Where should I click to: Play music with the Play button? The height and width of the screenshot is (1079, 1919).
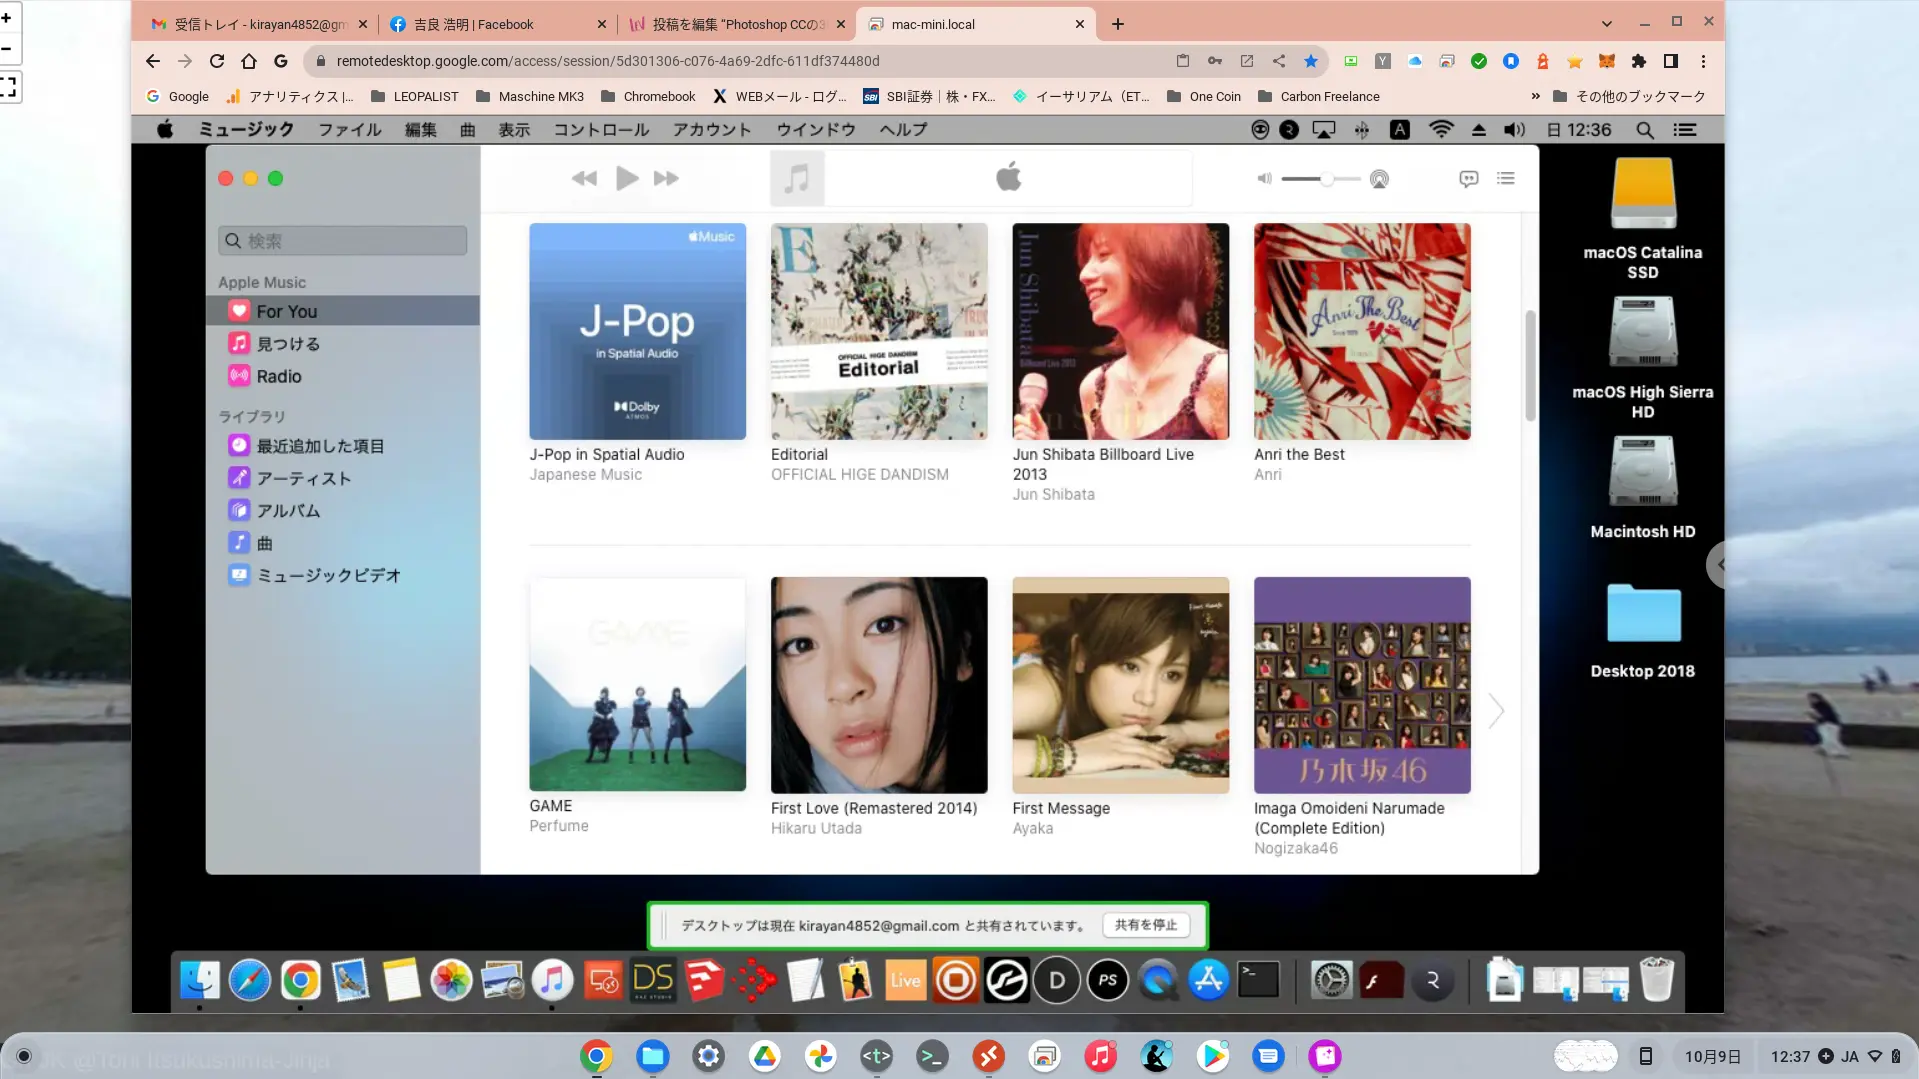pyautogui.click(x=627, y=179)
